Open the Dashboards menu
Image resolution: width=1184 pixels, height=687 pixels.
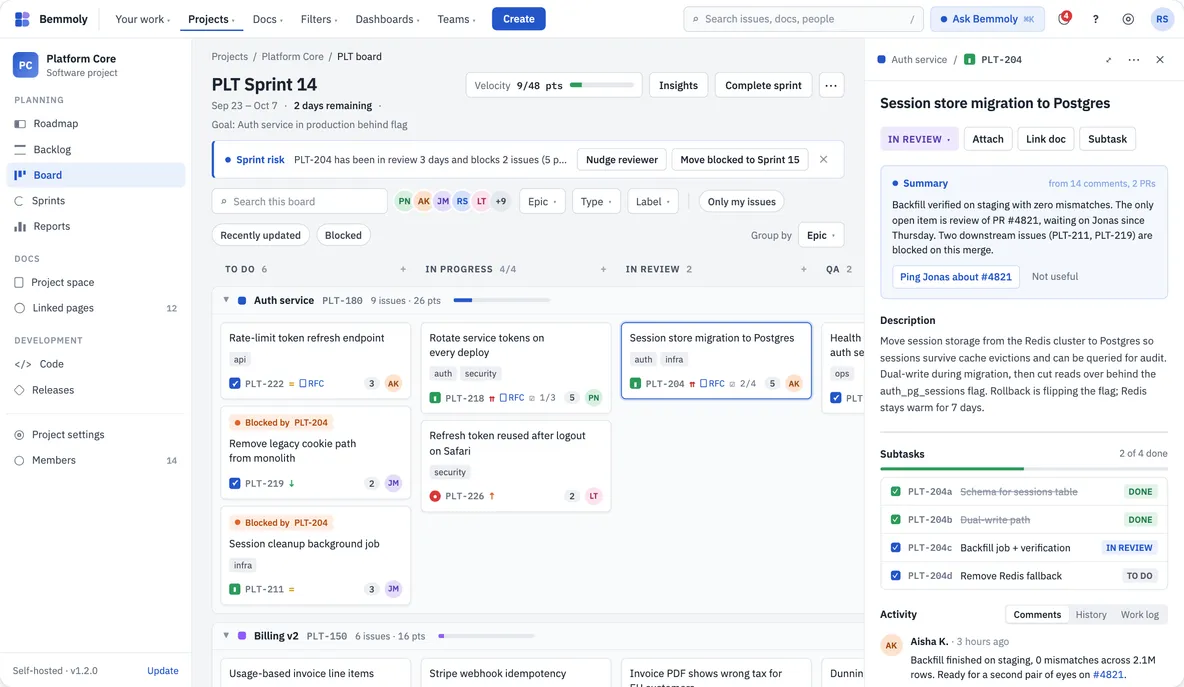(387, 19)
